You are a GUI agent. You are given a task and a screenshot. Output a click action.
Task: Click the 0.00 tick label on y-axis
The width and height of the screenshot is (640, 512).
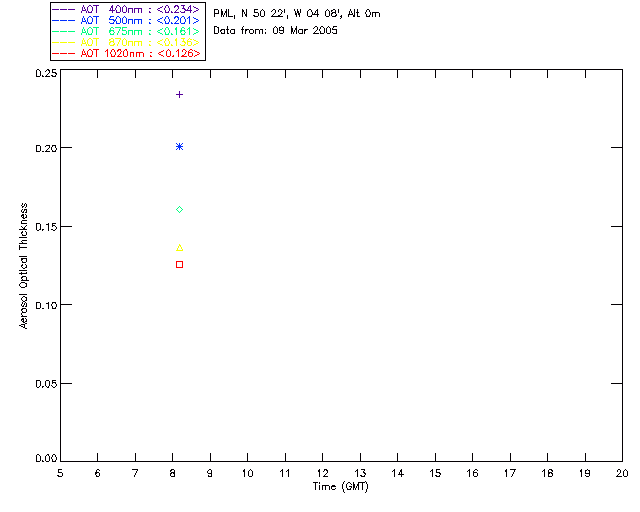(43, 459)
